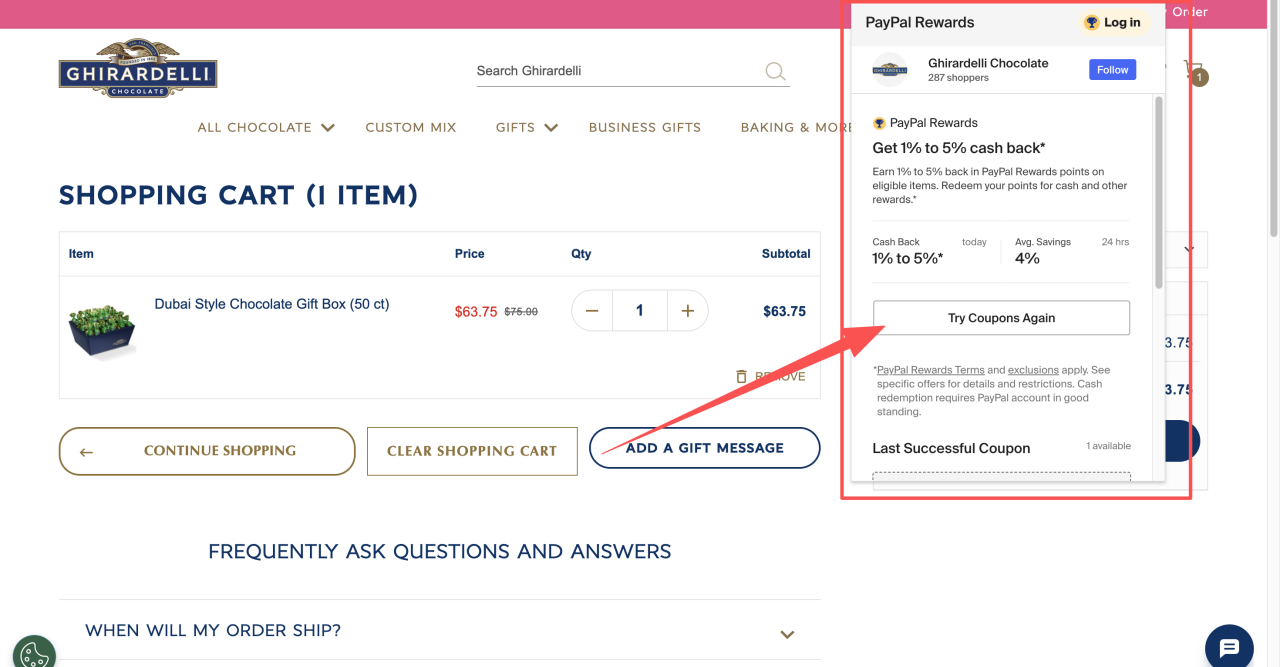
Task: Click the cookie icon at bottom left
Action: tap(34, 651)
